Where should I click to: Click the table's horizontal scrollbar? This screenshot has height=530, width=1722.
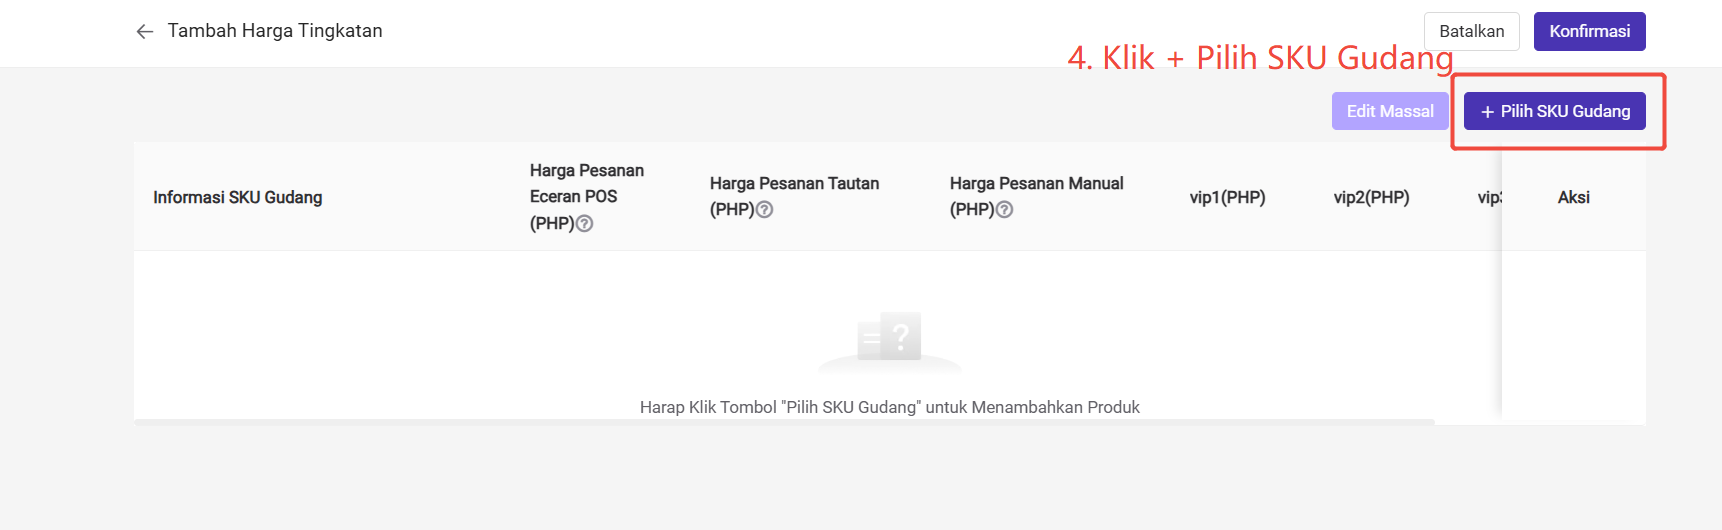(784, 422)
